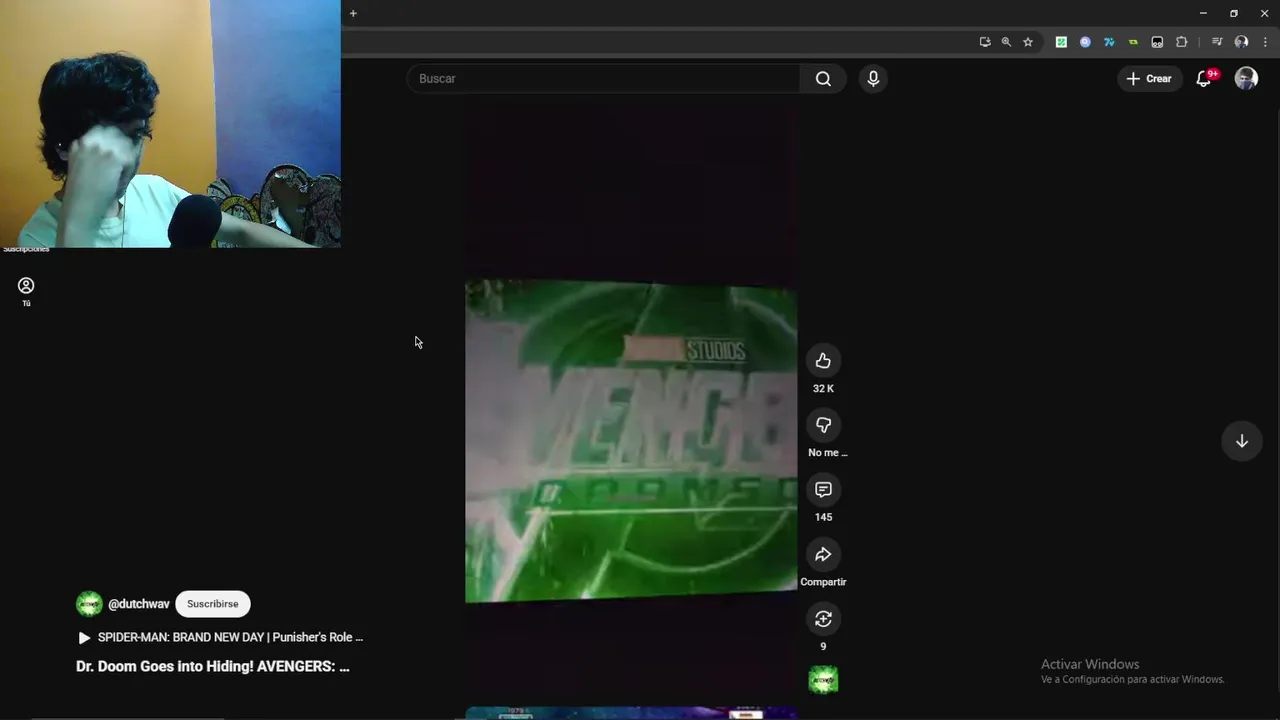Image resolution: width=1280 pixels, height=720 pixels.
Task: Click the purple circle search extension icon
Action: [1085, 42]
